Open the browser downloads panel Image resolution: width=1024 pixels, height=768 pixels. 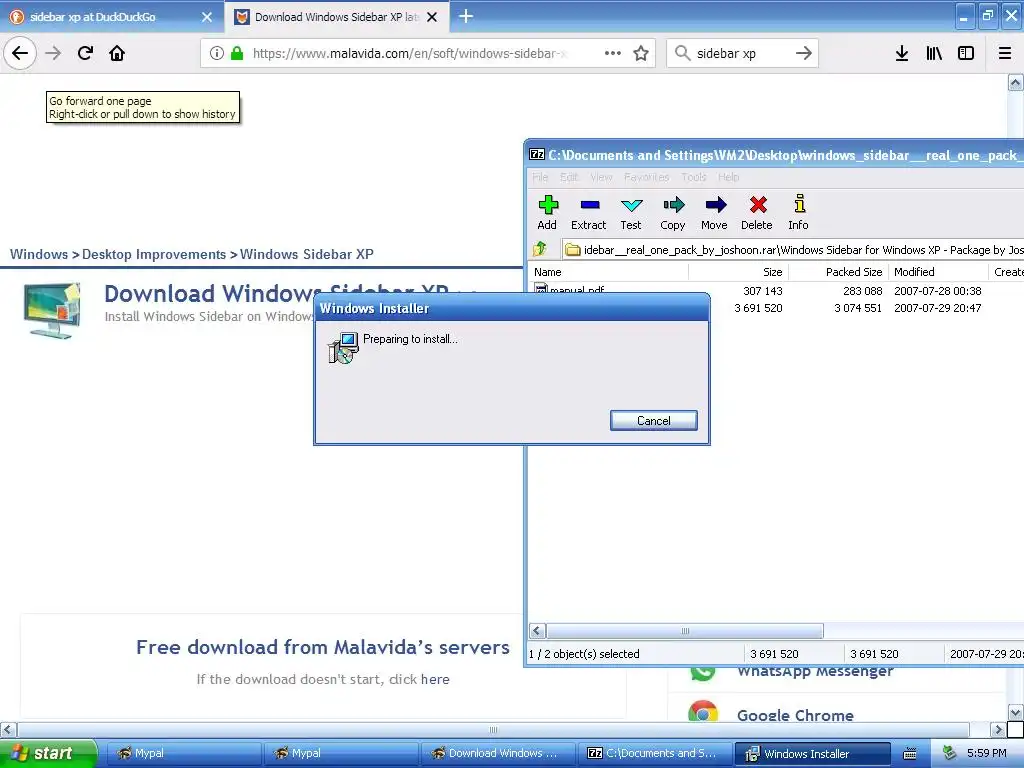(902, 53)
